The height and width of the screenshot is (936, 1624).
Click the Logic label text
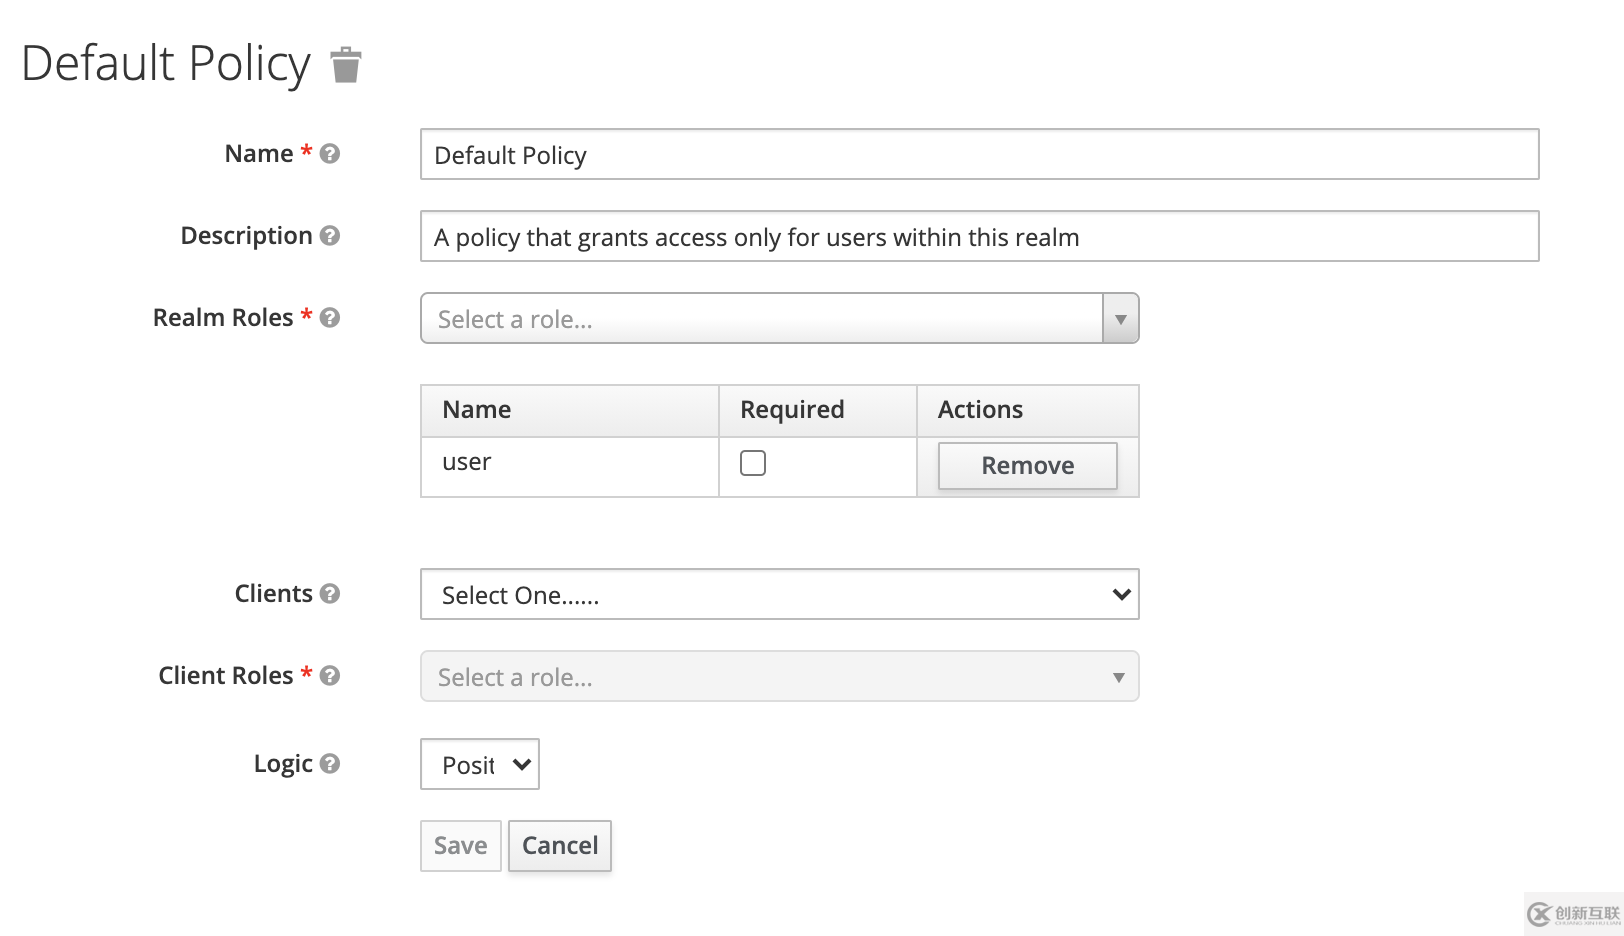click(x=283, y=765)
